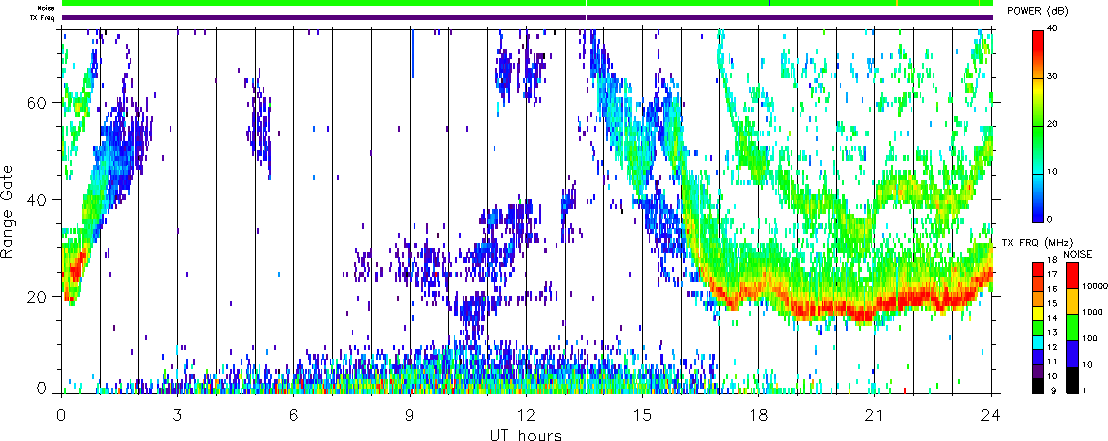The height and width of the screenshot is (441, 1108).
Task: Click the TX FRQ (MHz) legend title
Action: [1037, 243]
